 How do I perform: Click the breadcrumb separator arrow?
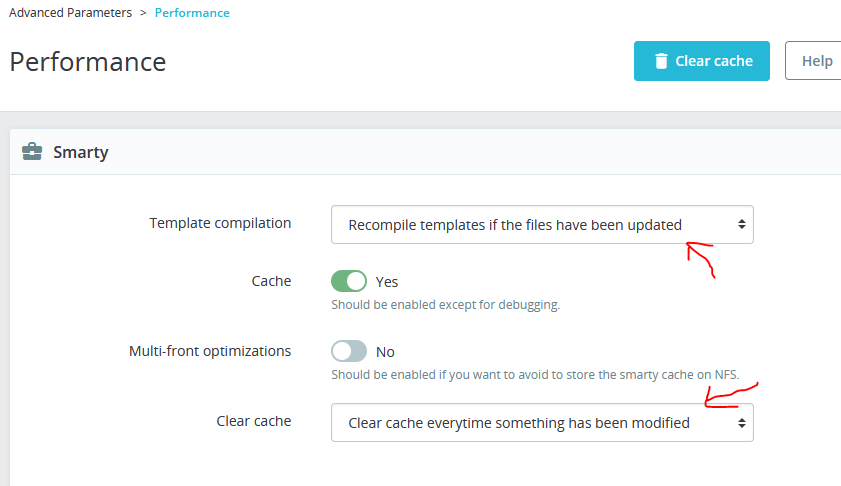point(143,13)
